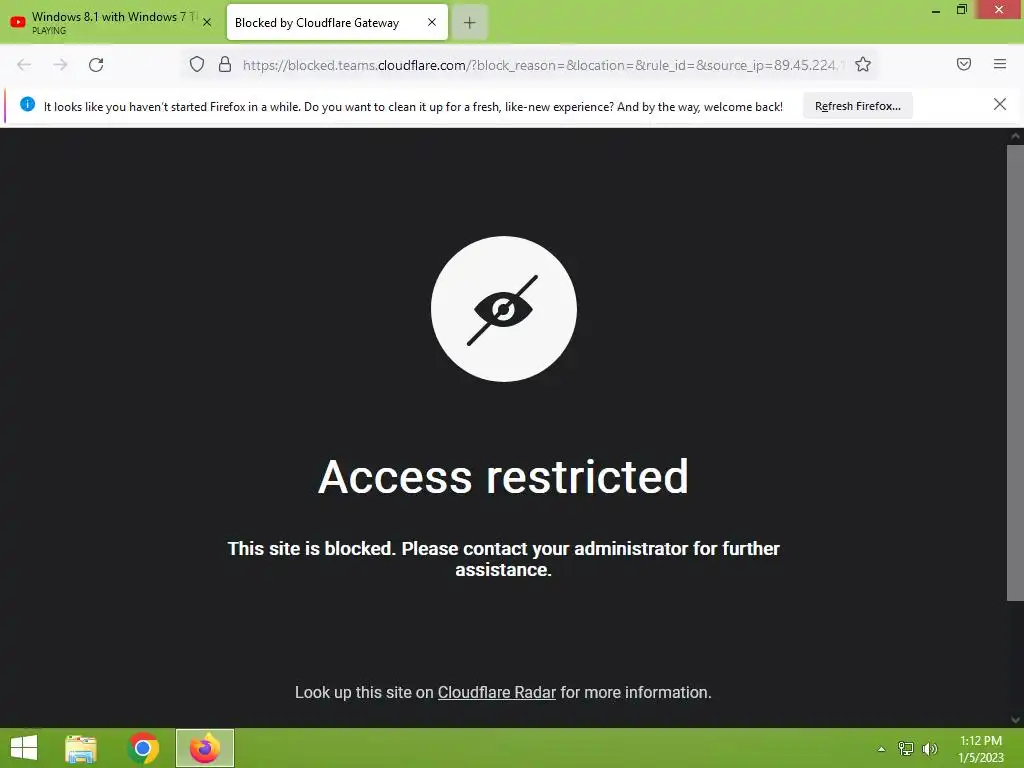Show hidden system tray icons arrow
This screenshot has width=1024, height=768.
tap(881, 749)
